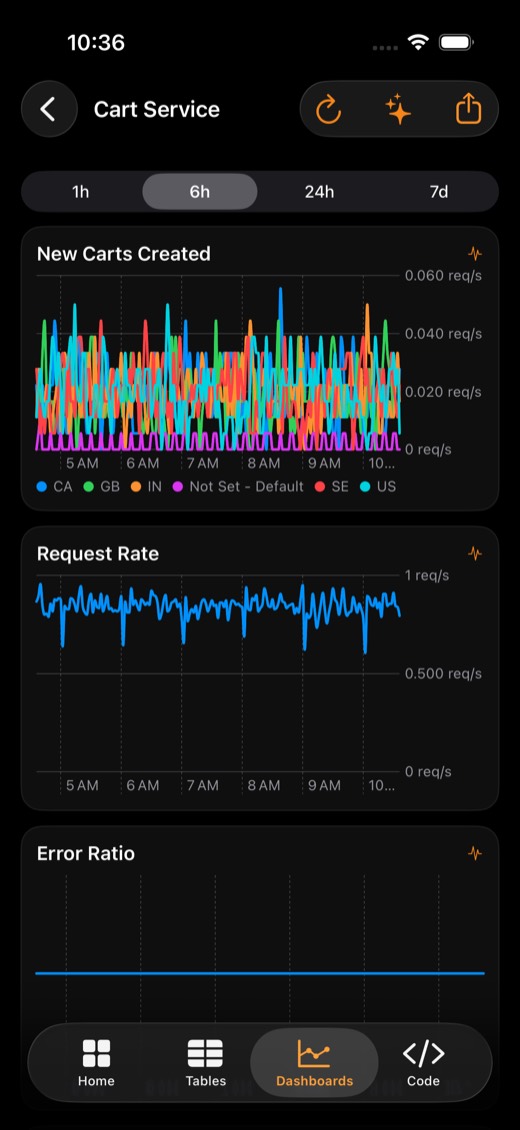Tap the Request Rate title
Viewport: 520px width, 1130px height.
click(98, 553)
